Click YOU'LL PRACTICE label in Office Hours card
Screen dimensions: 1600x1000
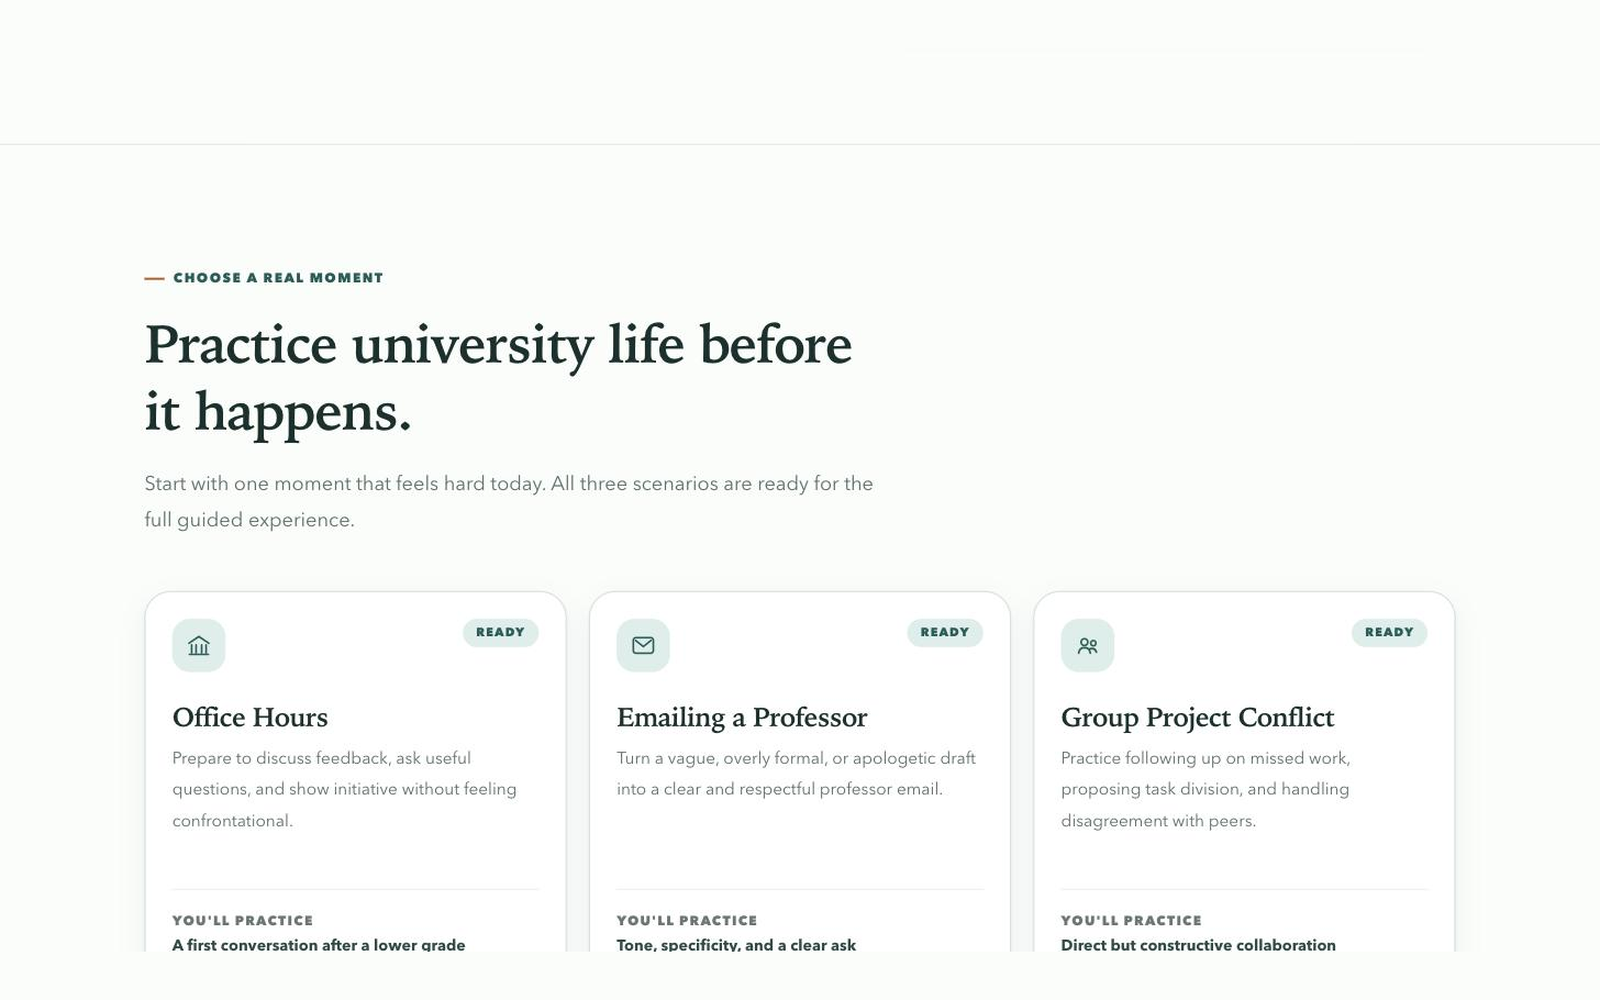point(243,920)
